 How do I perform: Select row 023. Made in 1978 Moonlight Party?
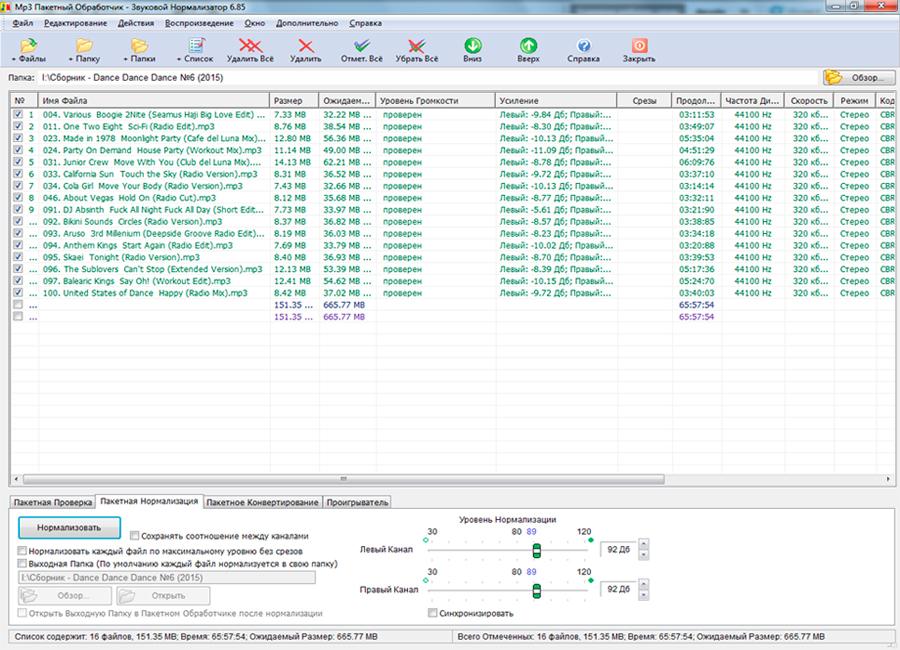click(x=453, y=138)
